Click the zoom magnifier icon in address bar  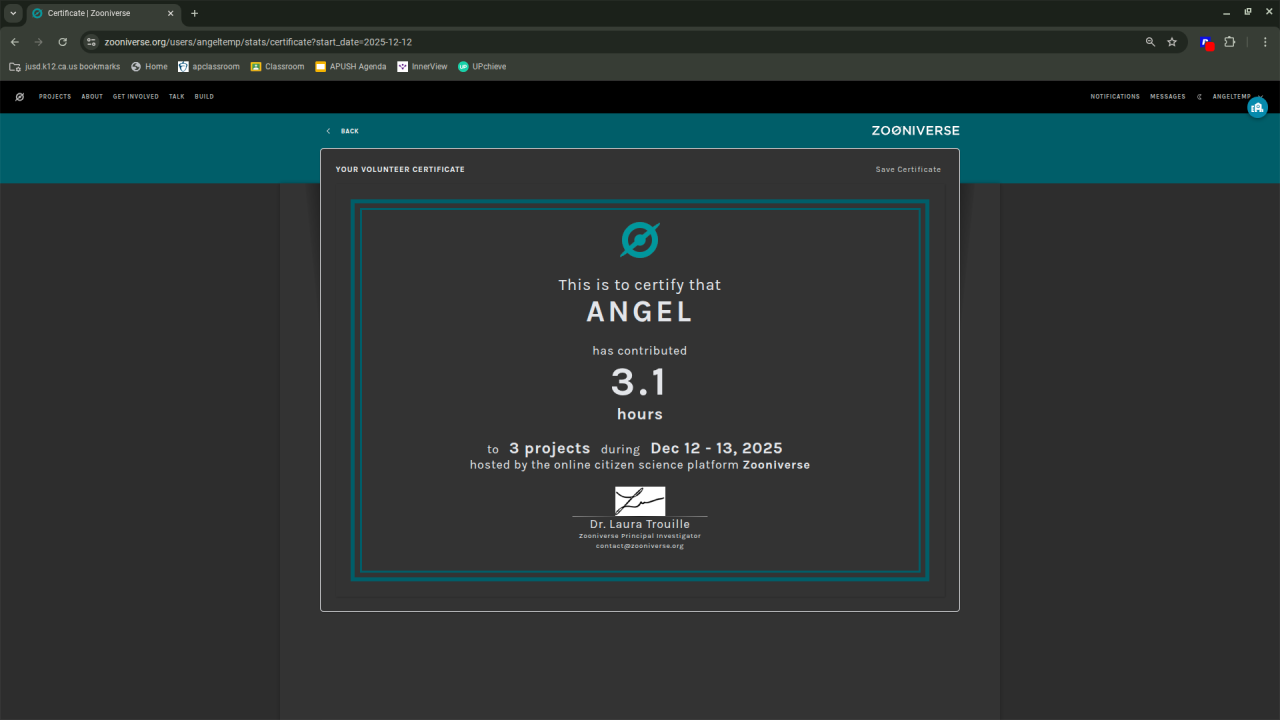tap(1150, 42)
